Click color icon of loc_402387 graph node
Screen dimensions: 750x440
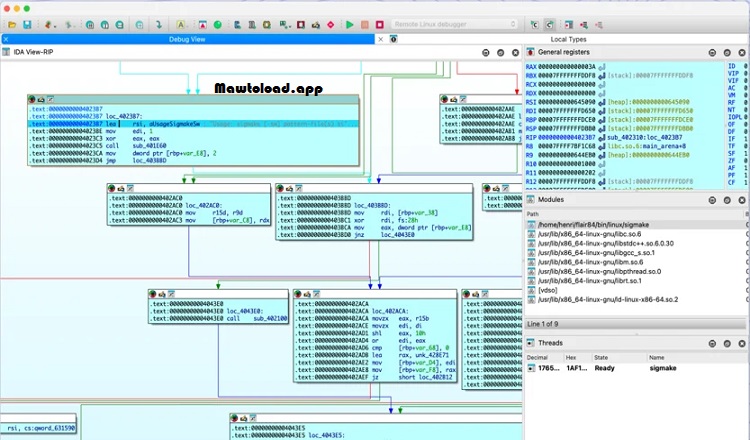32,99
